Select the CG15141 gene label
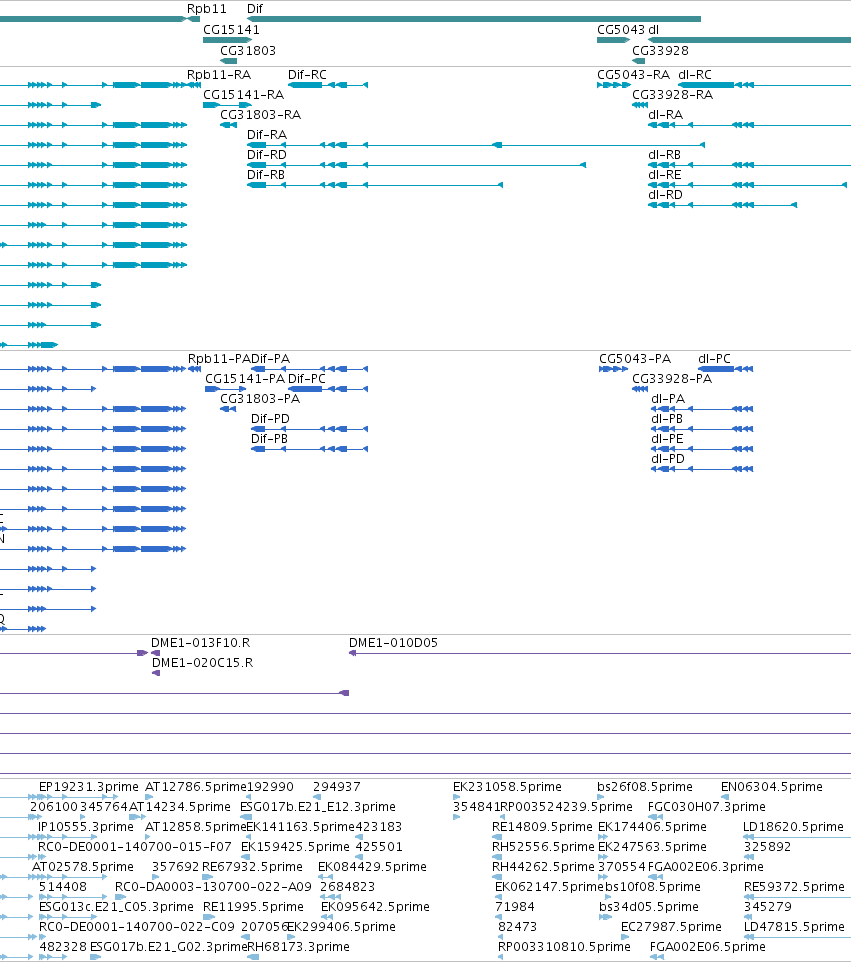The image size is (851, 962). click(231, 29)
